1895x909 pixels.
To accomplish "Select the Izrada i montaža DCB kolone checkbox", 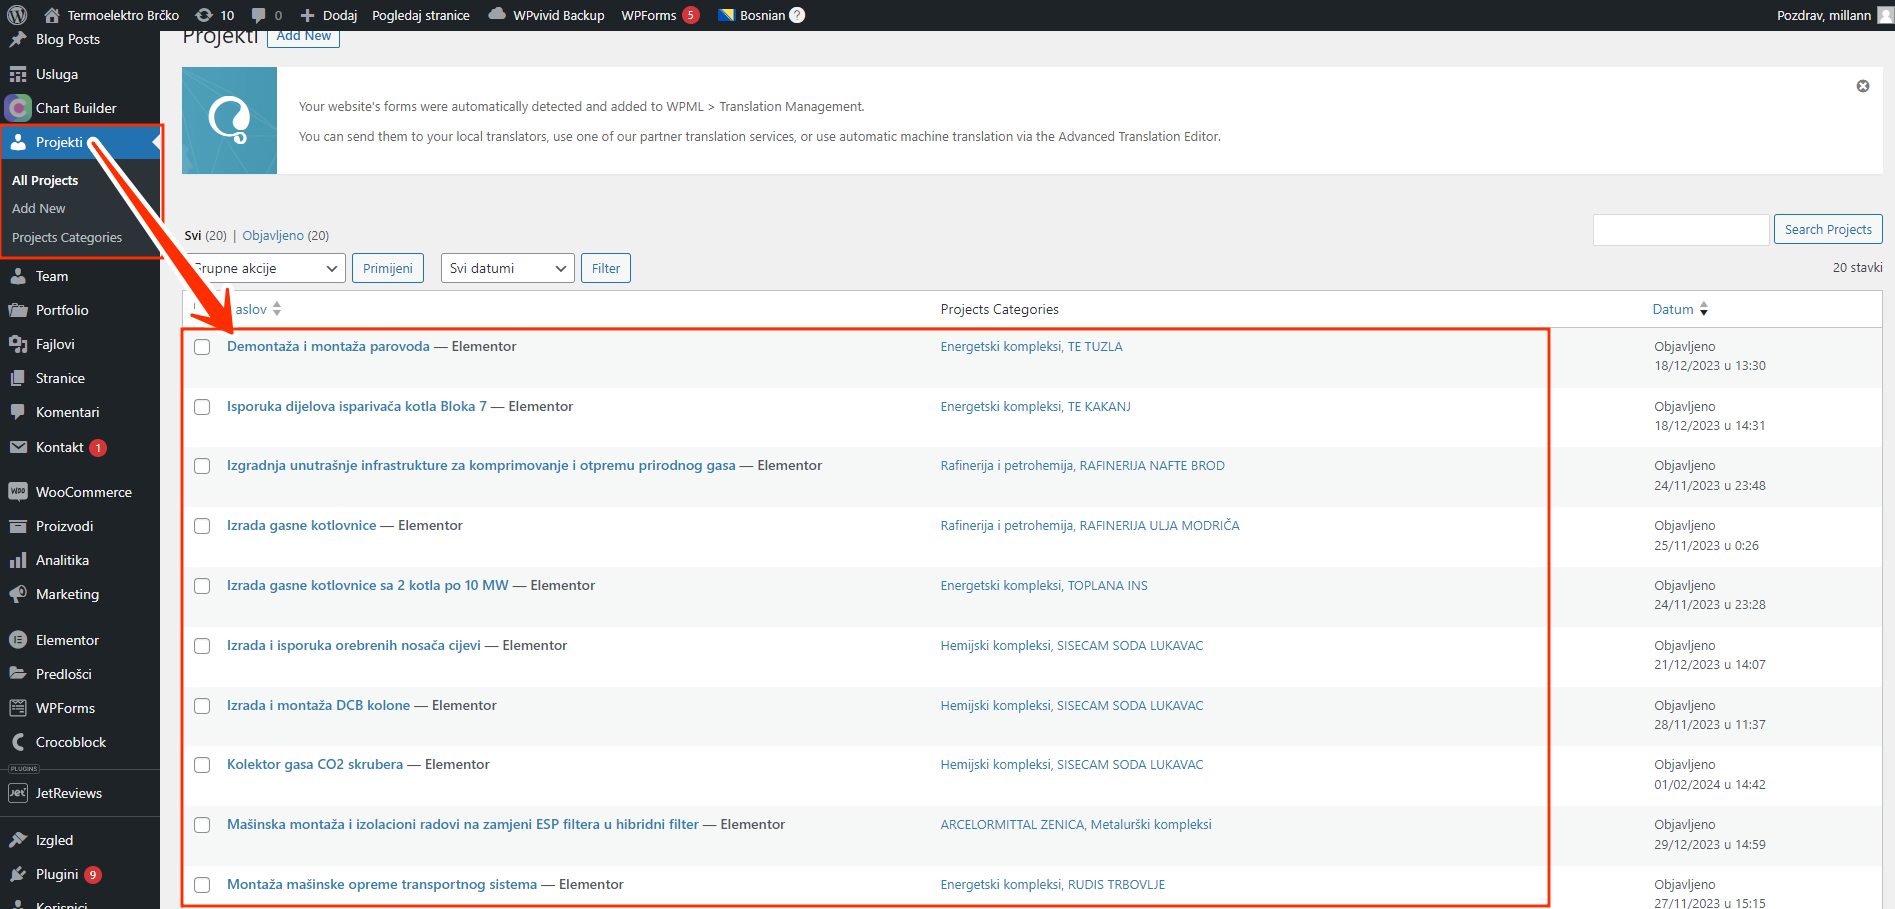I will coord(202,706).
